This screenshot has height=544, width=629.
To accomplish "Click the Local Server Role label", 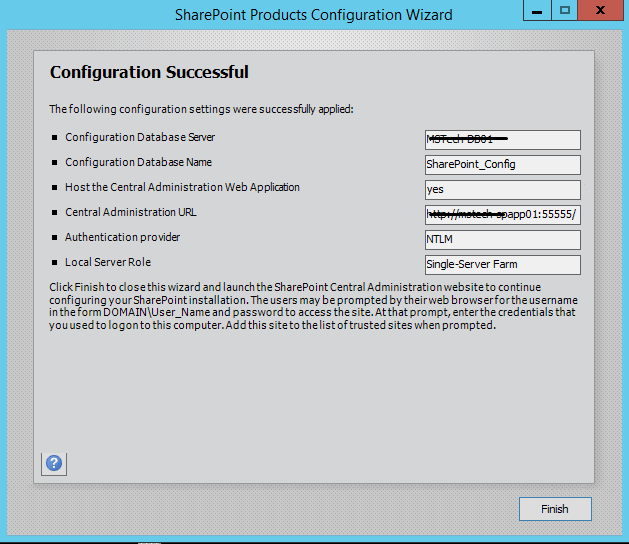I will click(109, 262).
